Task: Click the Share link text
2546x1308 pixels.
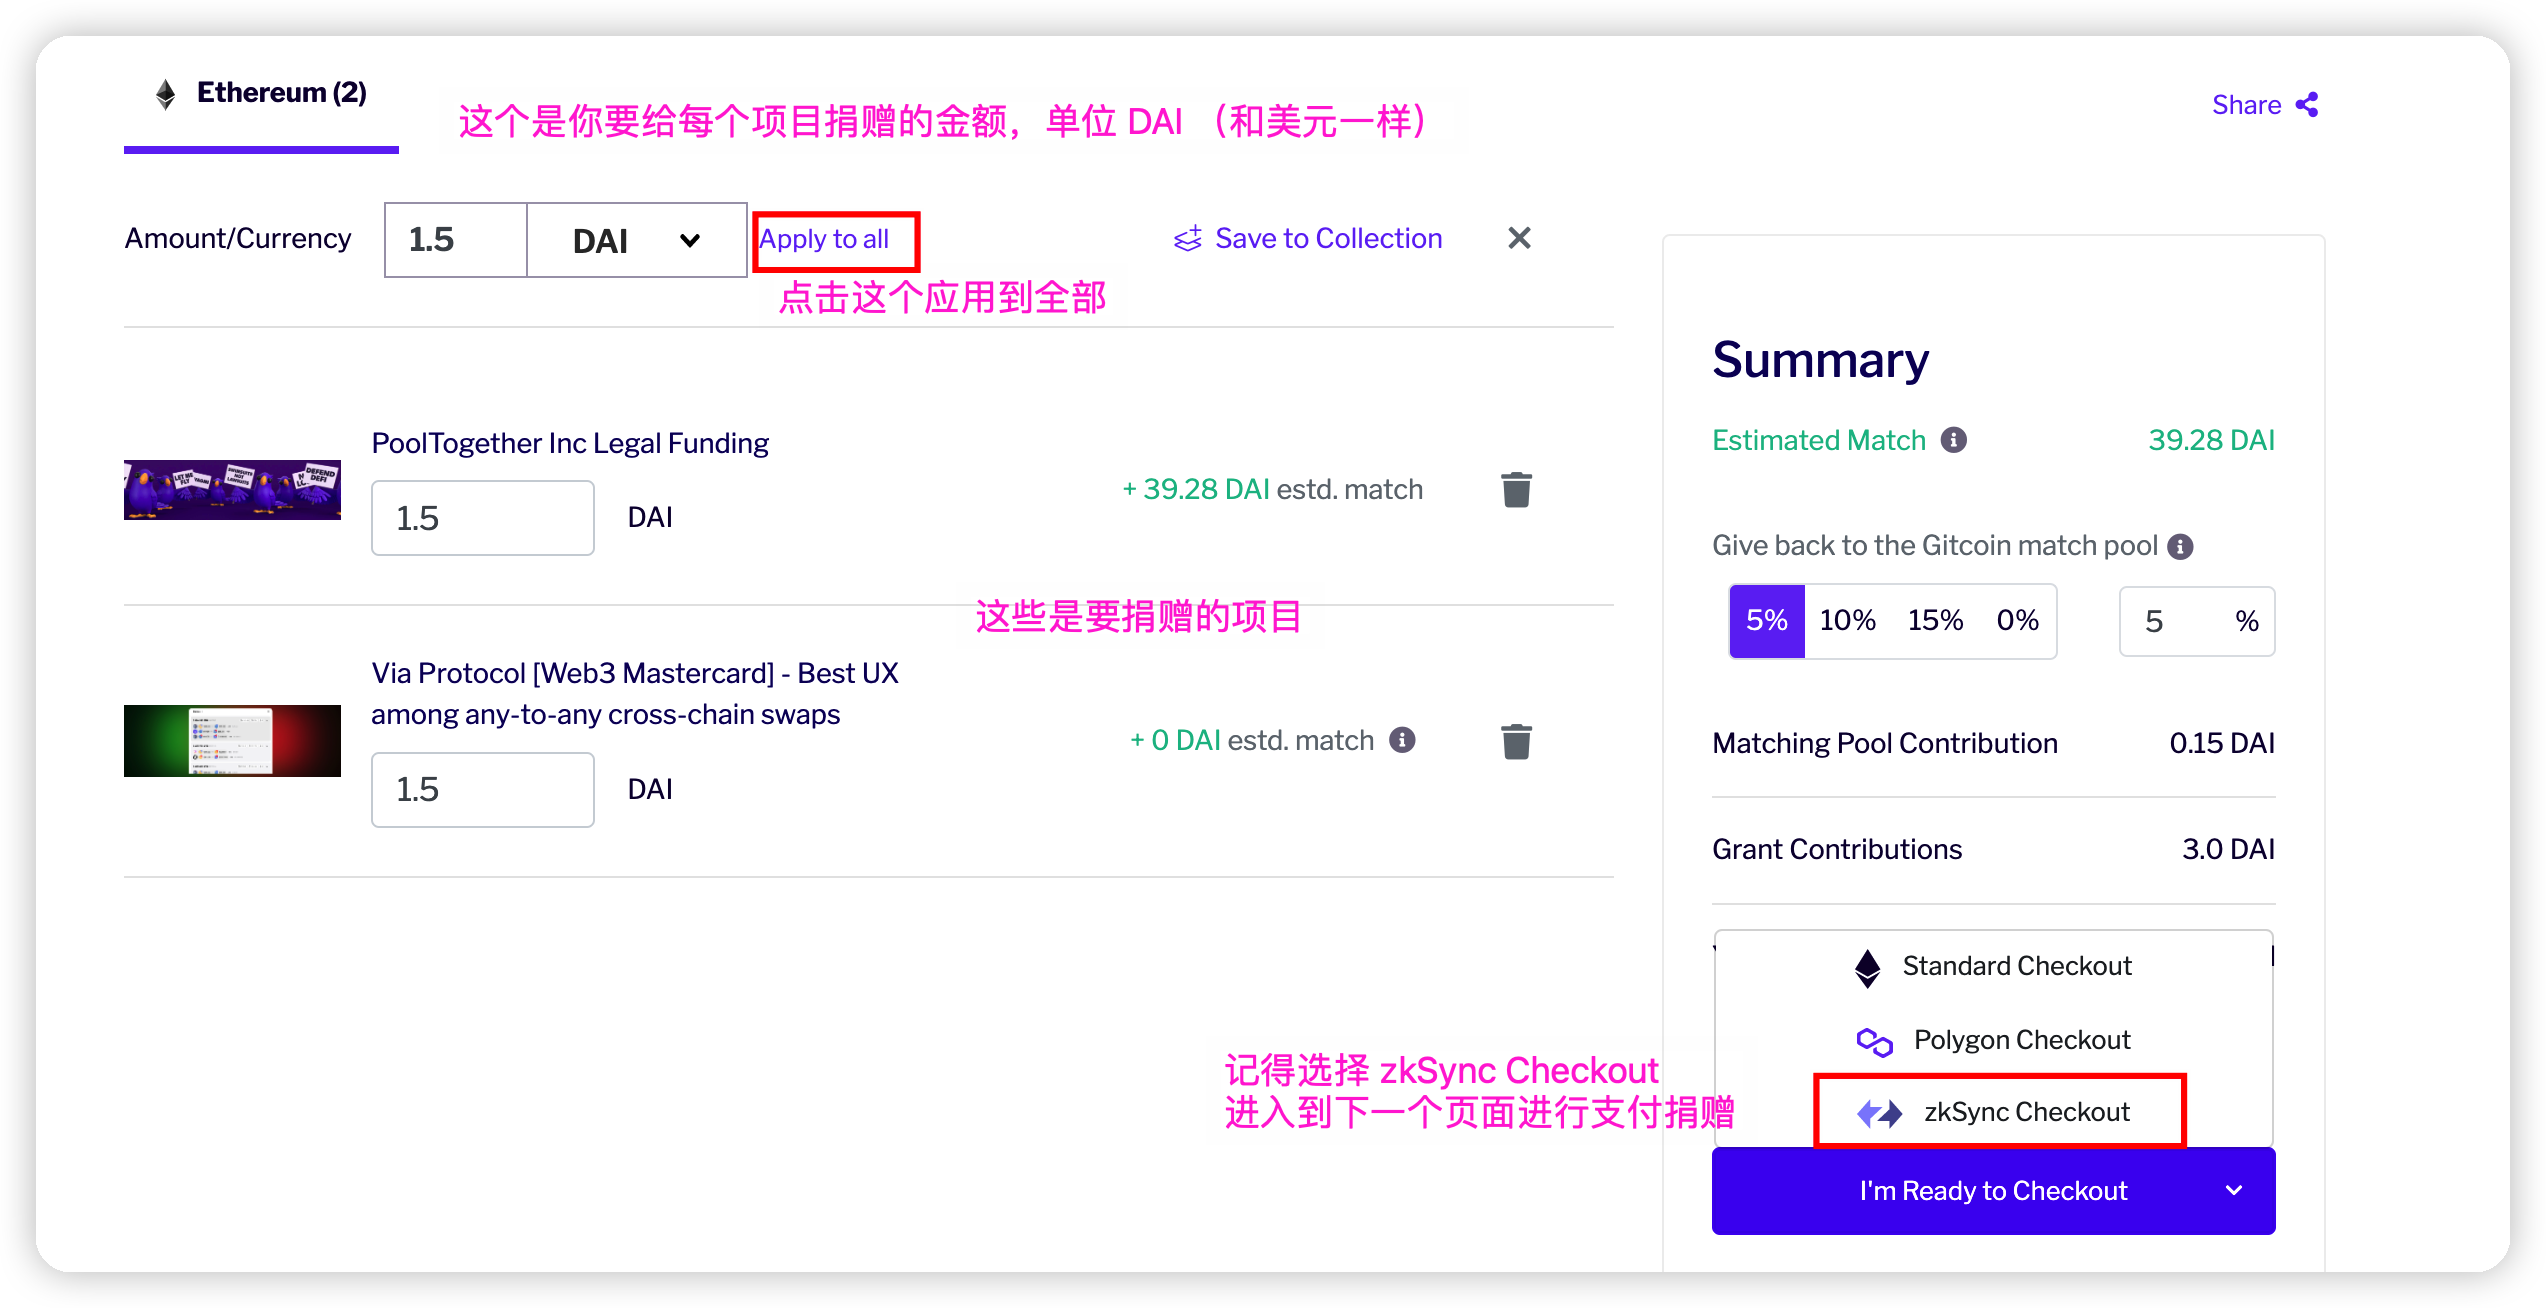Action: point(2246,105)
